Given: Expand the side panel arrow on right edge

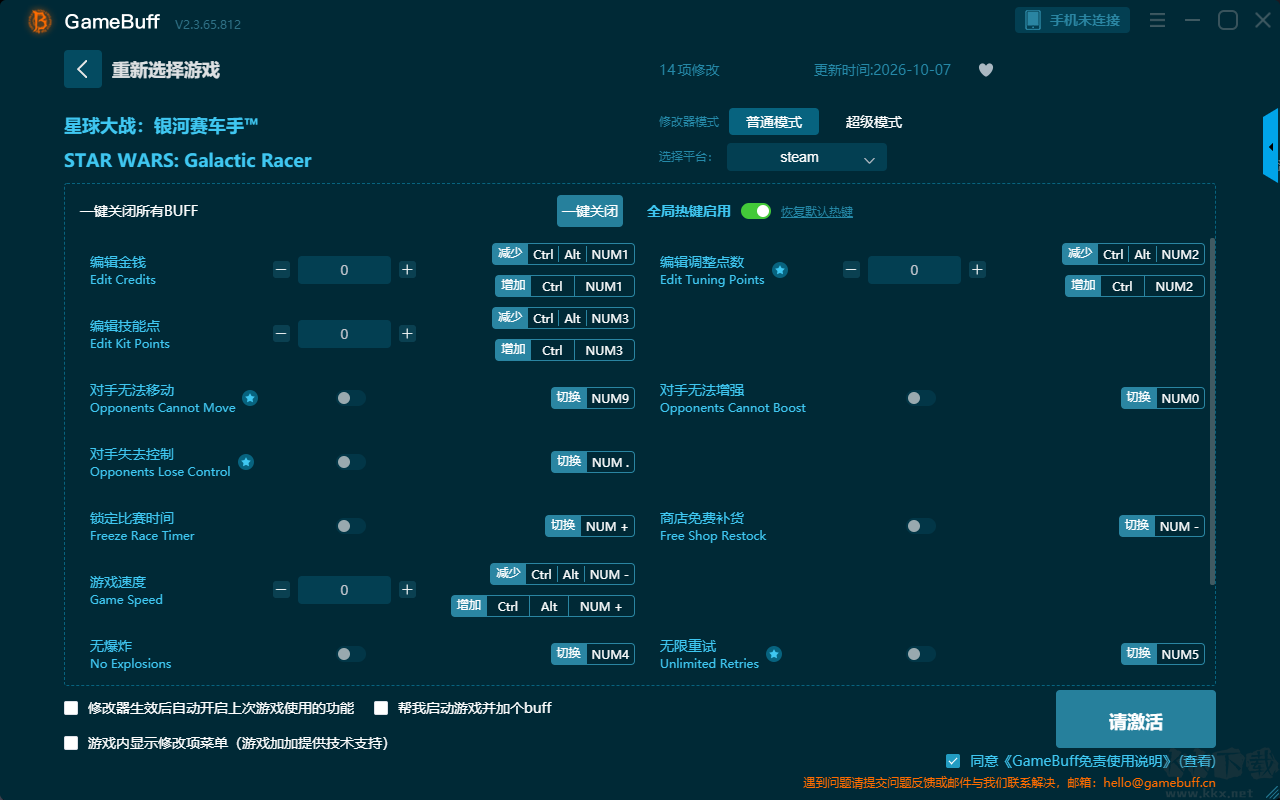Looking at the screenshot, I should 1271,146.
